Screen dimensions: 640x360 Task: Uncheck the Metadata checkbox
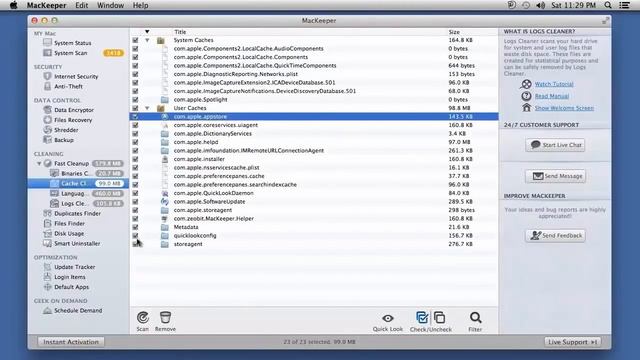point(135,227)
